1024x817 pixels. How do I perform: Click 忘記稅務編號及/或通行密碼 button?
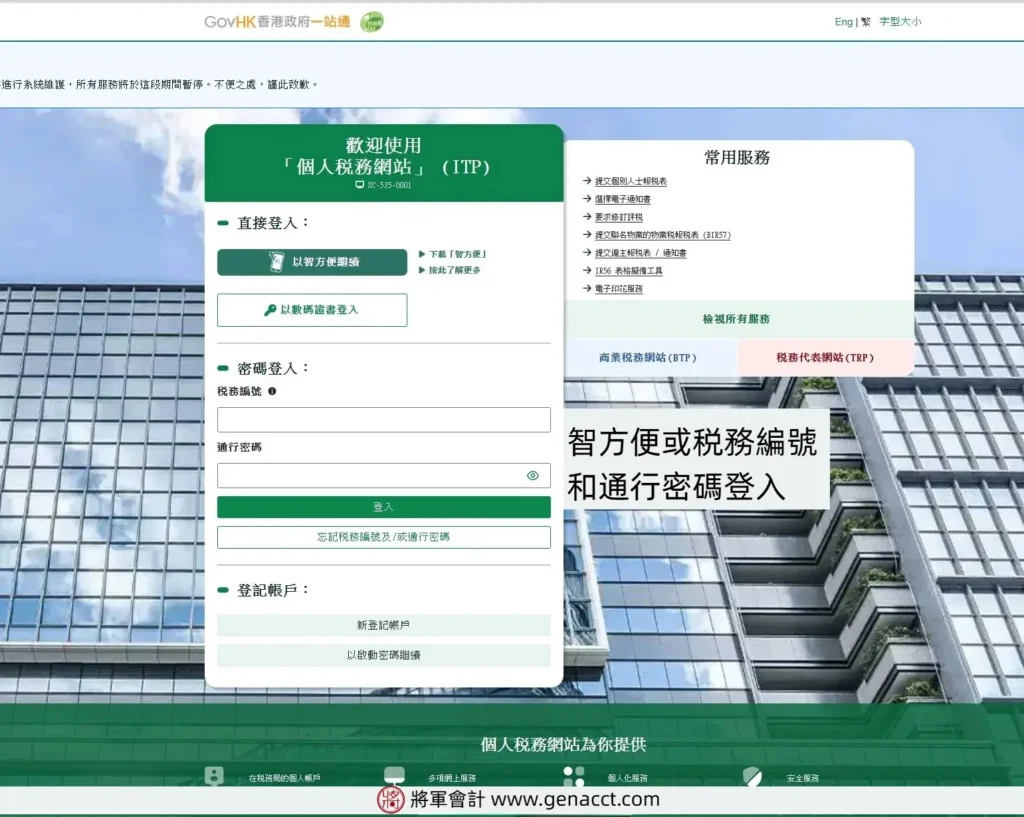384,537
